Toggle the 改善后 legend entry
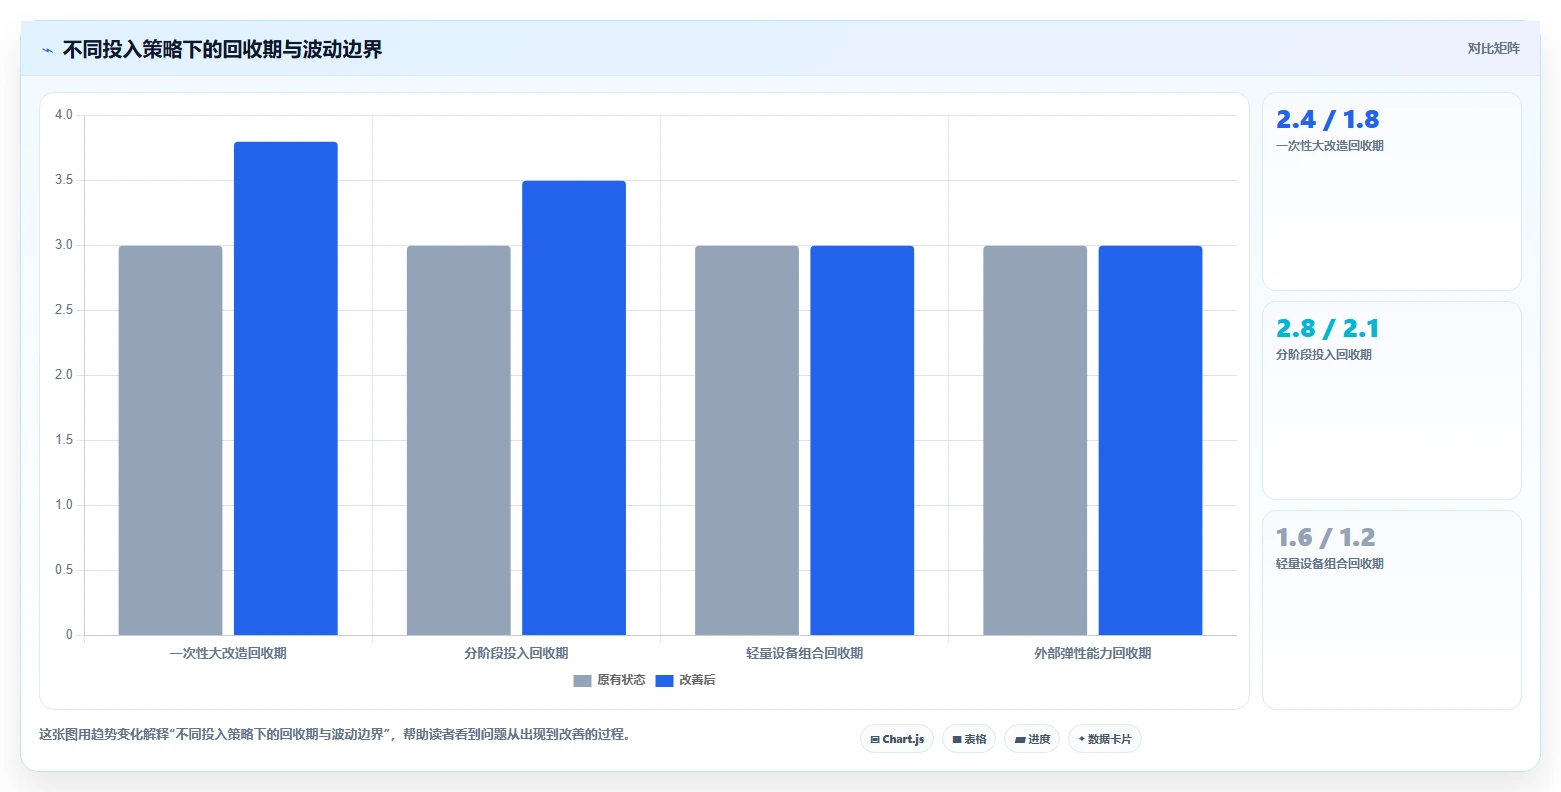 point(685,680)
